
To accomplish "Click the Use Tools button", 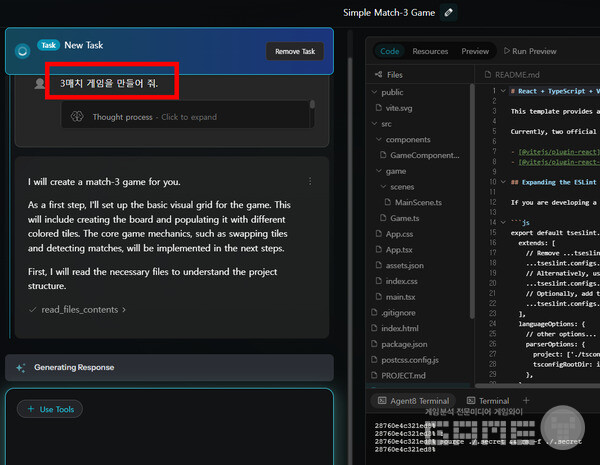I will [x=49, y=409].
